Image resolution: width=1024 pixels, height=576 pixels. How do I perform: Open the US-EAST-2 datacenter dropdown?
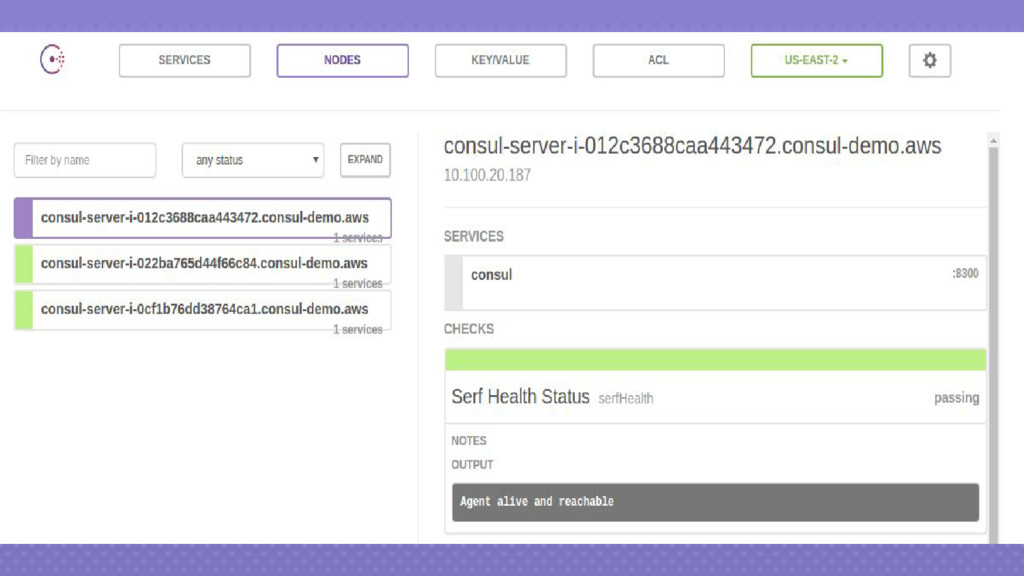tap(816, 60)
